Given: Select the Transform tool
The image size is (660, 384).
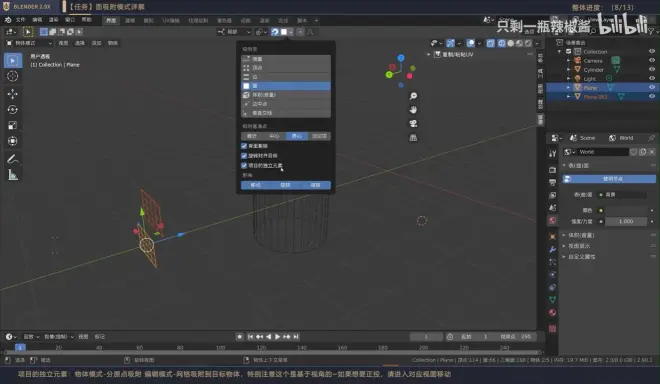Looking at the screenshot, I should [13, 141].
